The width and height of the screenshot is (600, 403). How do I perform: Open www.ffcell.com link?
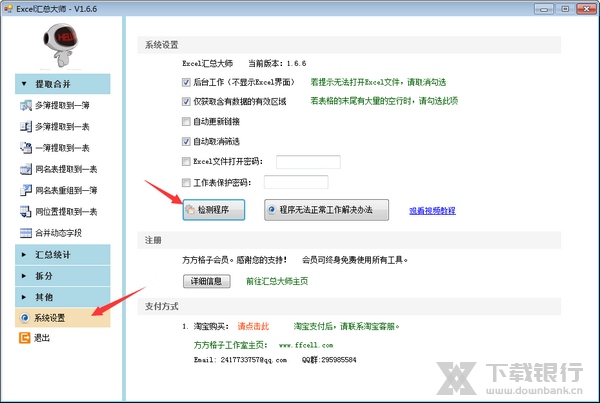point(306,345)
